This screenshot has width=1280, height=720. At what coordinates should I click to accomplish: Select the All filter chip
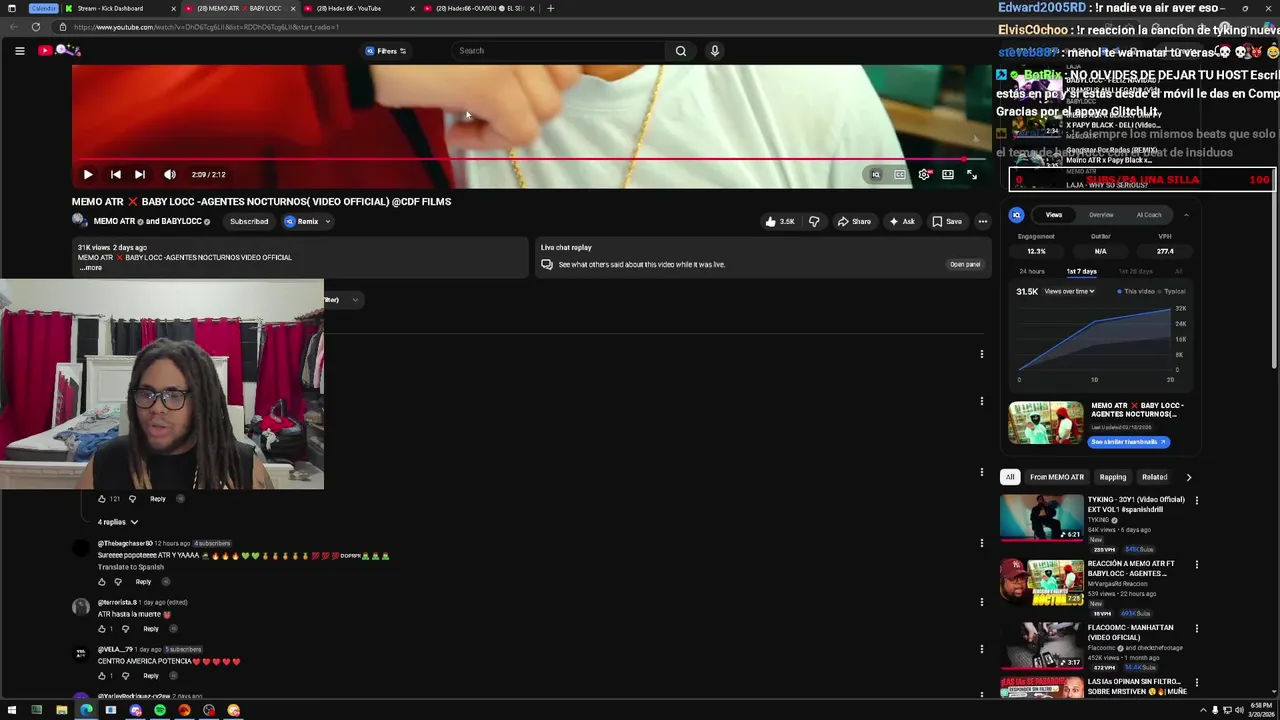click(x=1010, y=477)
